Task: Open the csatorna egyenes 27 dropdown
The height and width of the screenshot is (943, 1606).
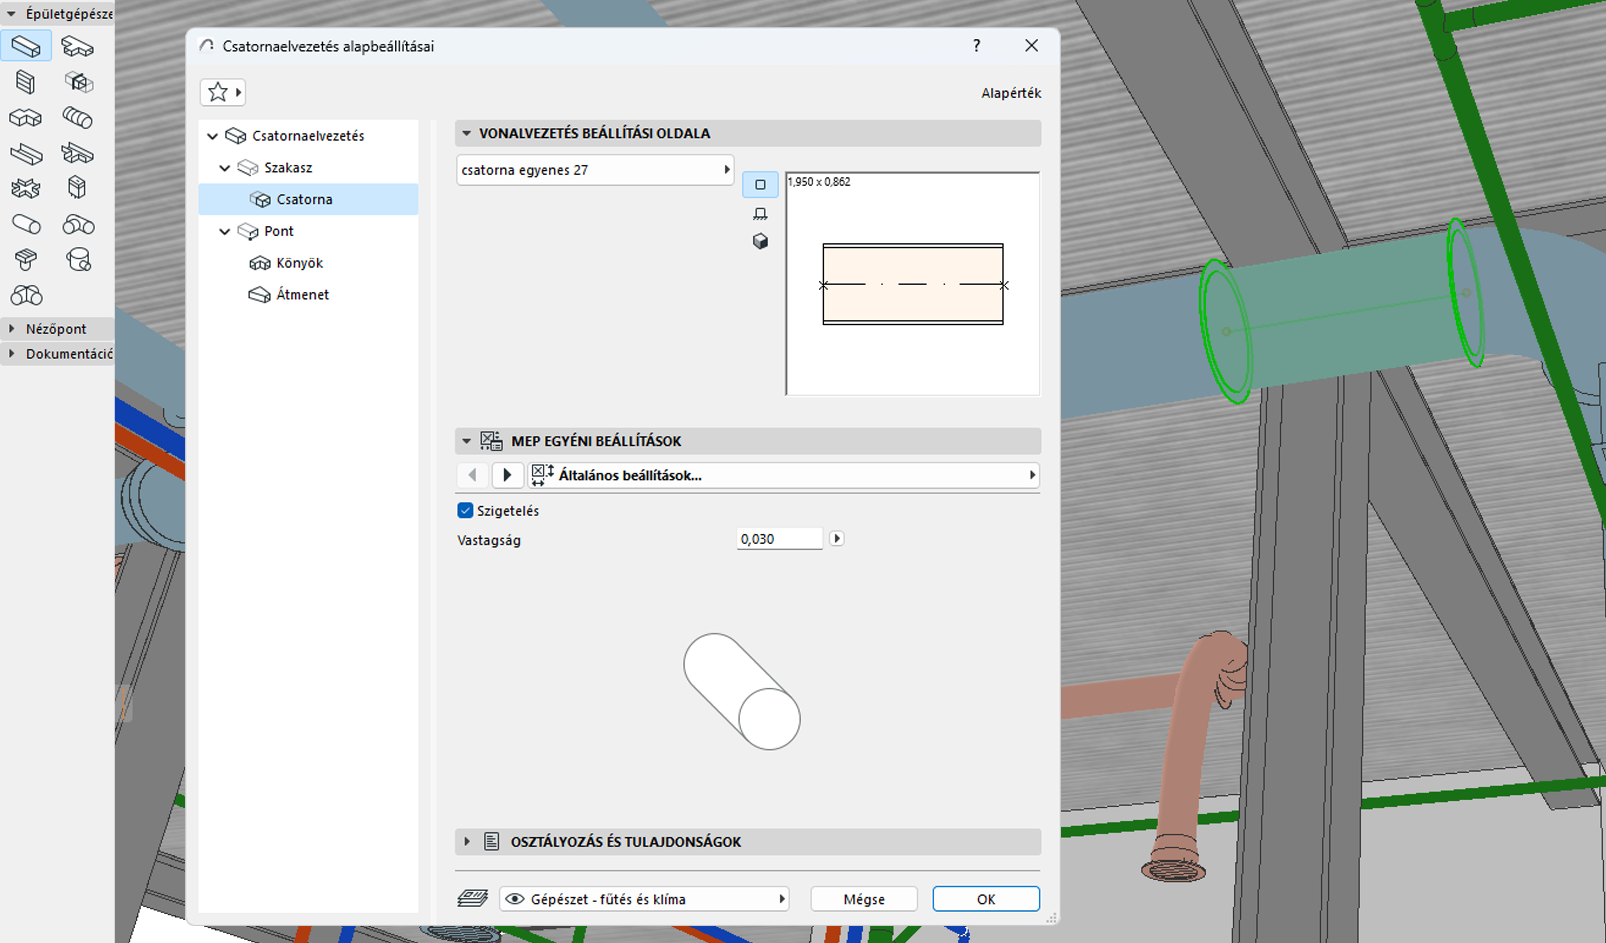Action: pos(595,170)
